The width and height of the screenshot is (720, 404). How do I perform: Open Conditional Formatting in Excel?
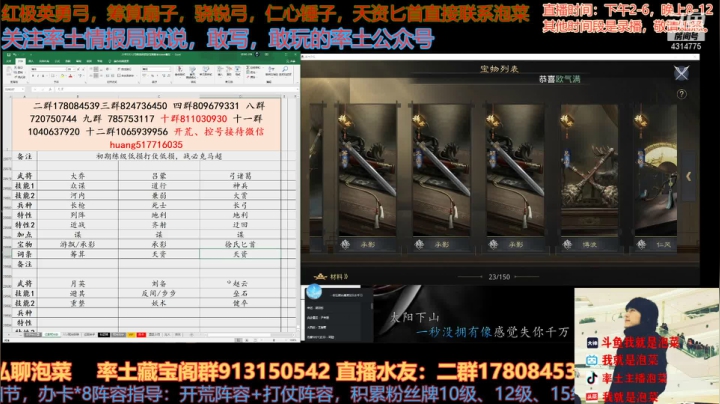180,71
